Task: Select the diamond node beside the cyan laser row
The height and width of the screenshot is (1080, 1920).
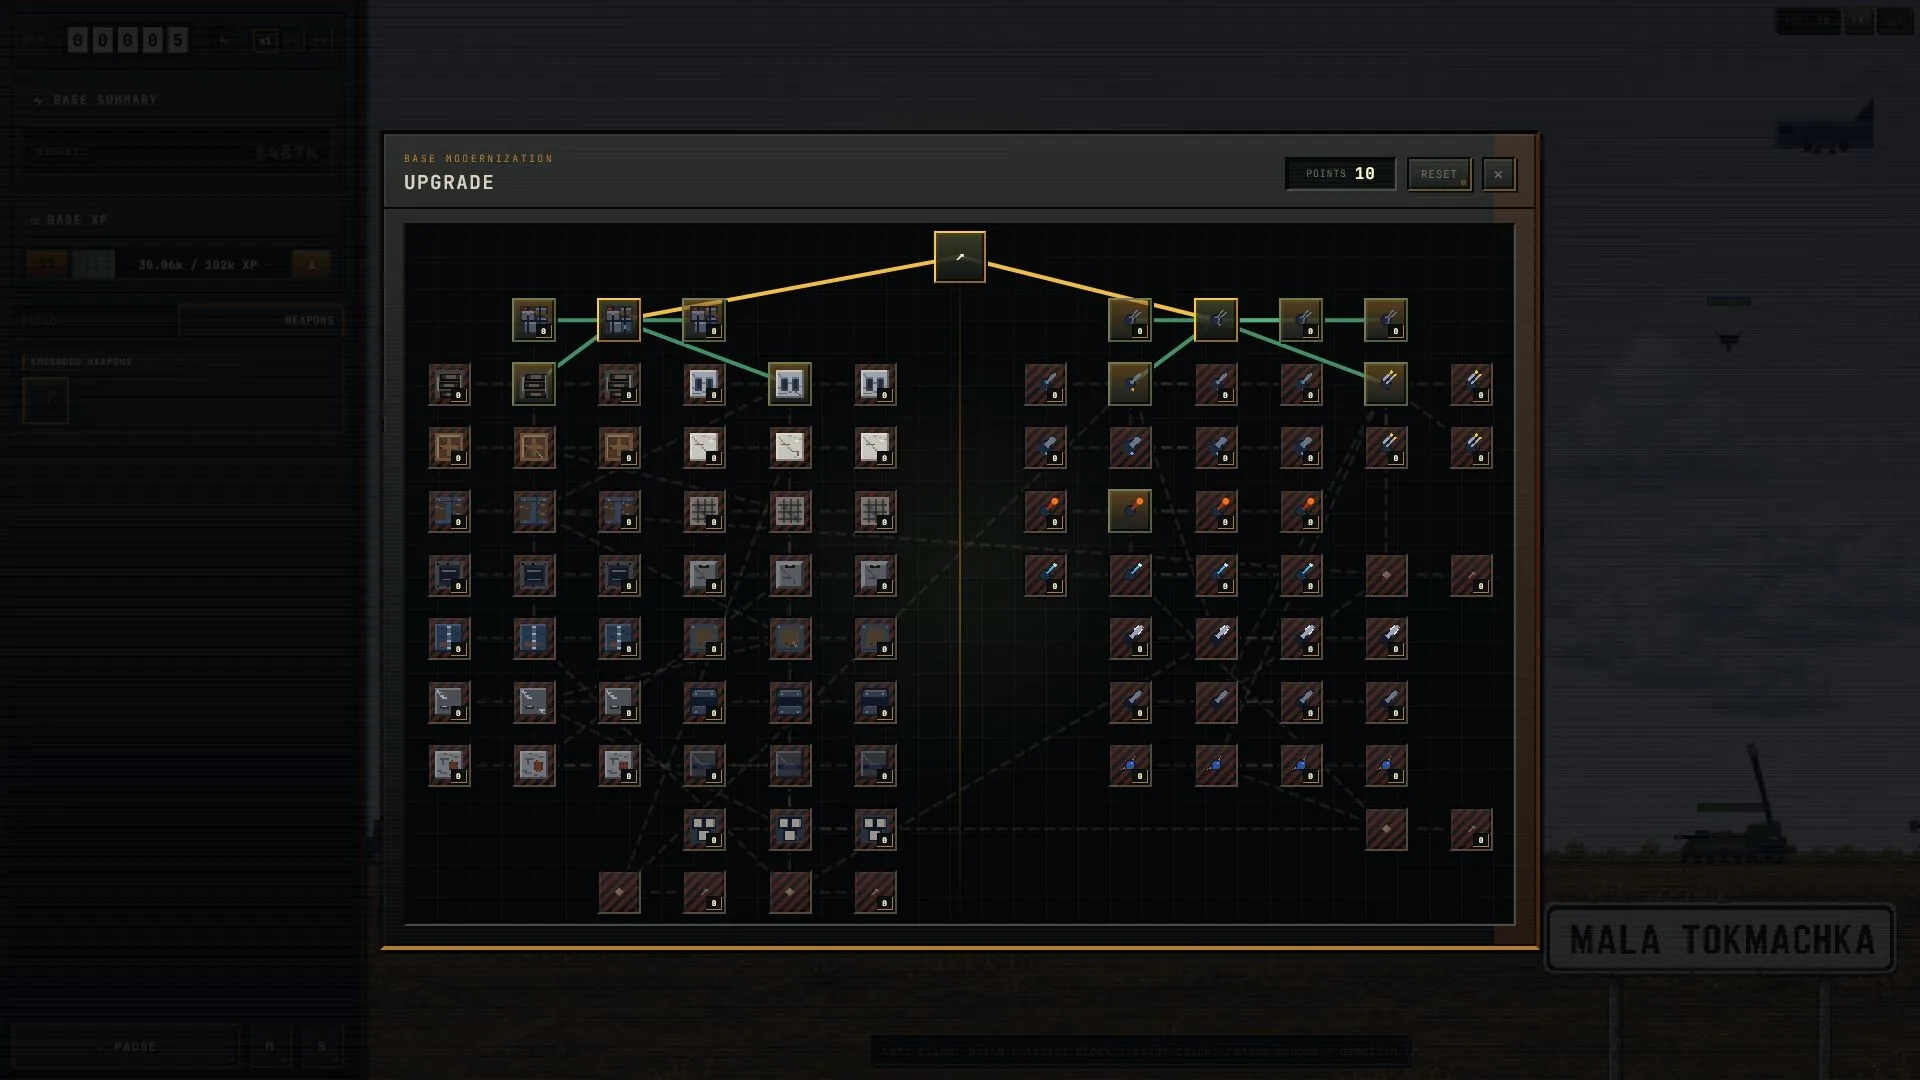Action: 1386,575
